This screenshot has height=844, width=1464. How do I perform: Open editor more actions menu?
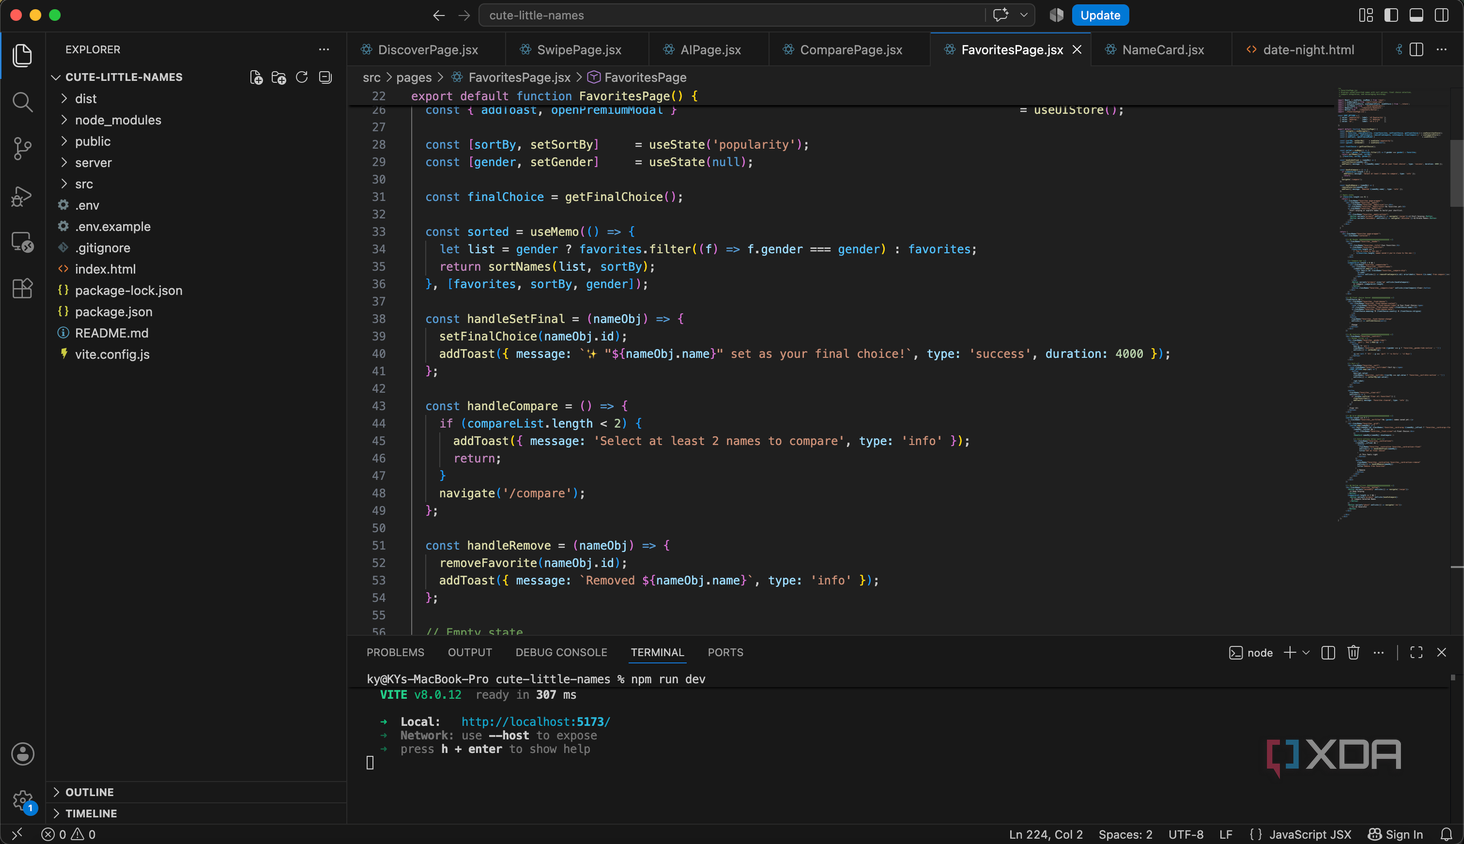pos(1442,49)
